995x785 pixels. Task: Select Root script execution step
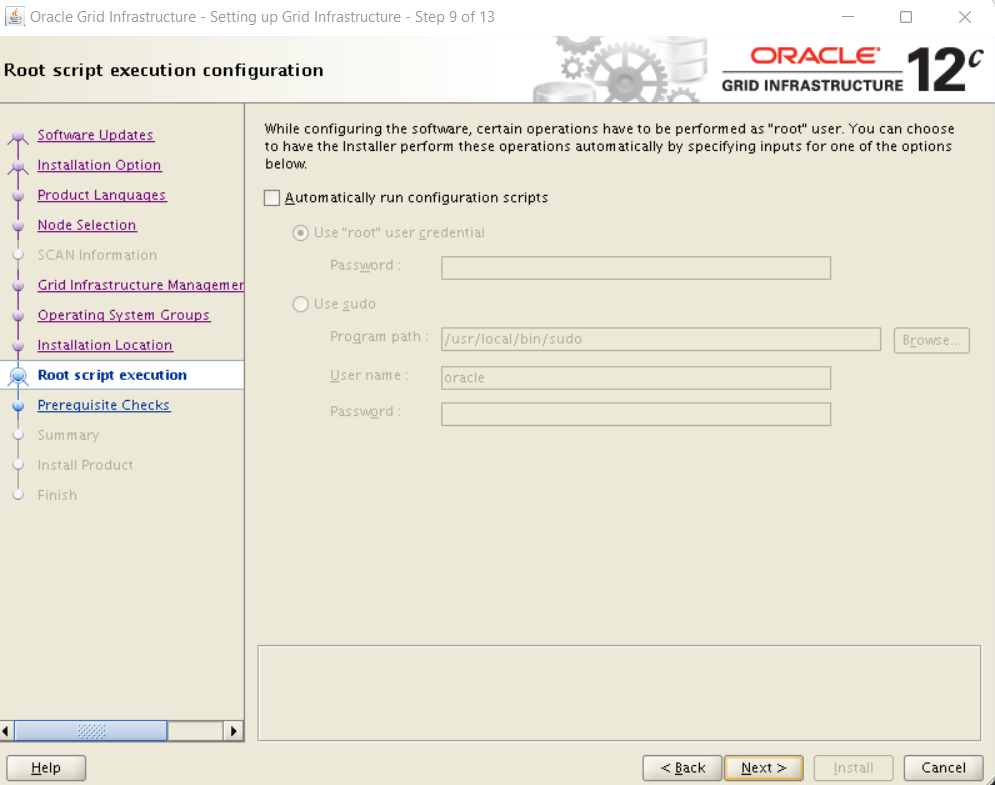(112, 375)
